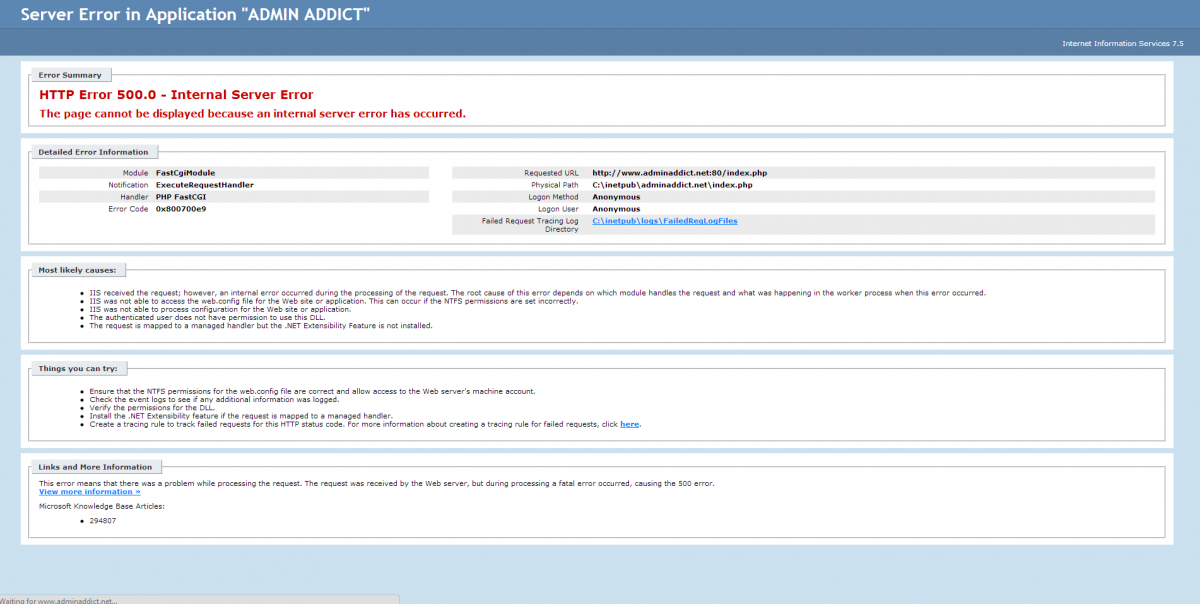
Task: Select the 'HTTP Error 500.0' heading
Action: 176,95
